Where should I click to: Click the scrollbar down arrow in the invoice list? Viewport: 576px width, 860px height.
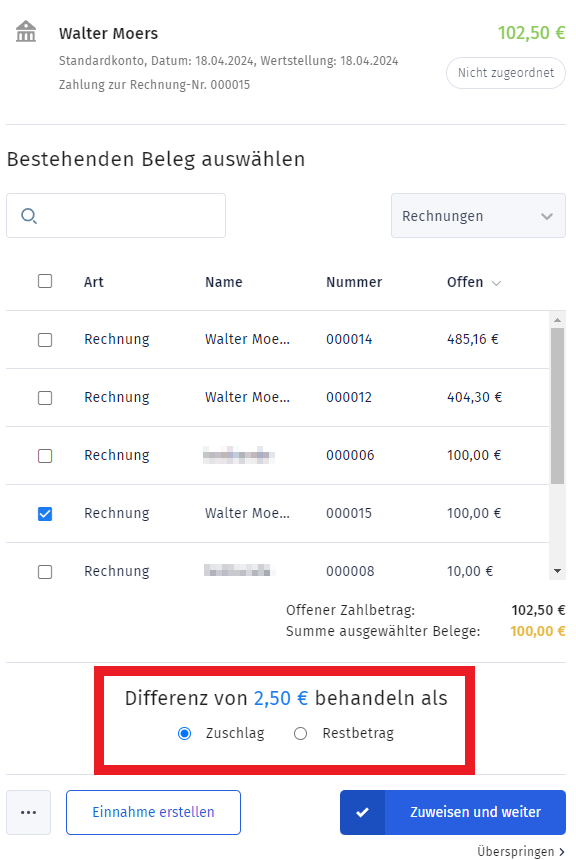pos(557,572)
